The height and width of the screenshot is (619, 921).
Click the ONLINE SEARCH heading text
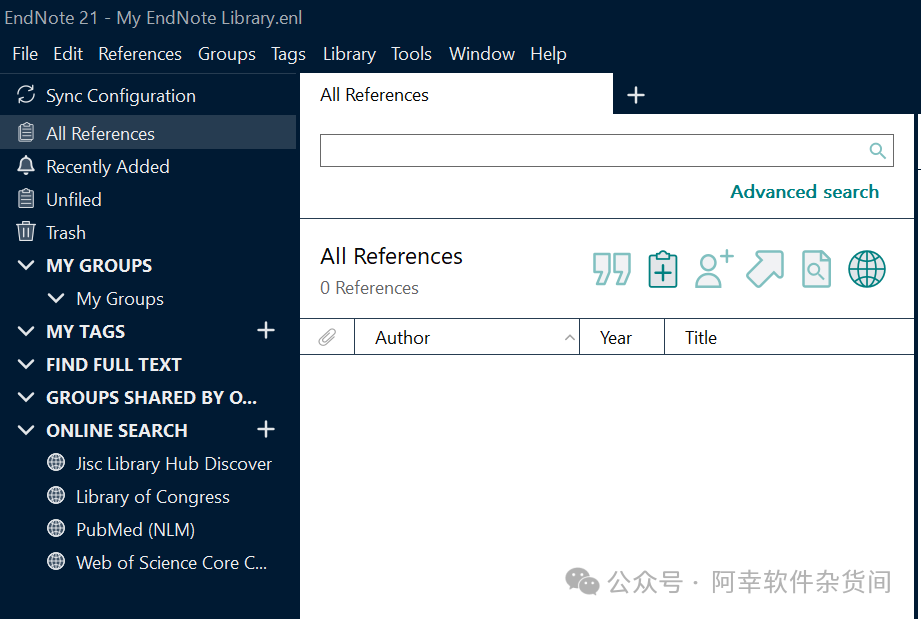point(117,430)
